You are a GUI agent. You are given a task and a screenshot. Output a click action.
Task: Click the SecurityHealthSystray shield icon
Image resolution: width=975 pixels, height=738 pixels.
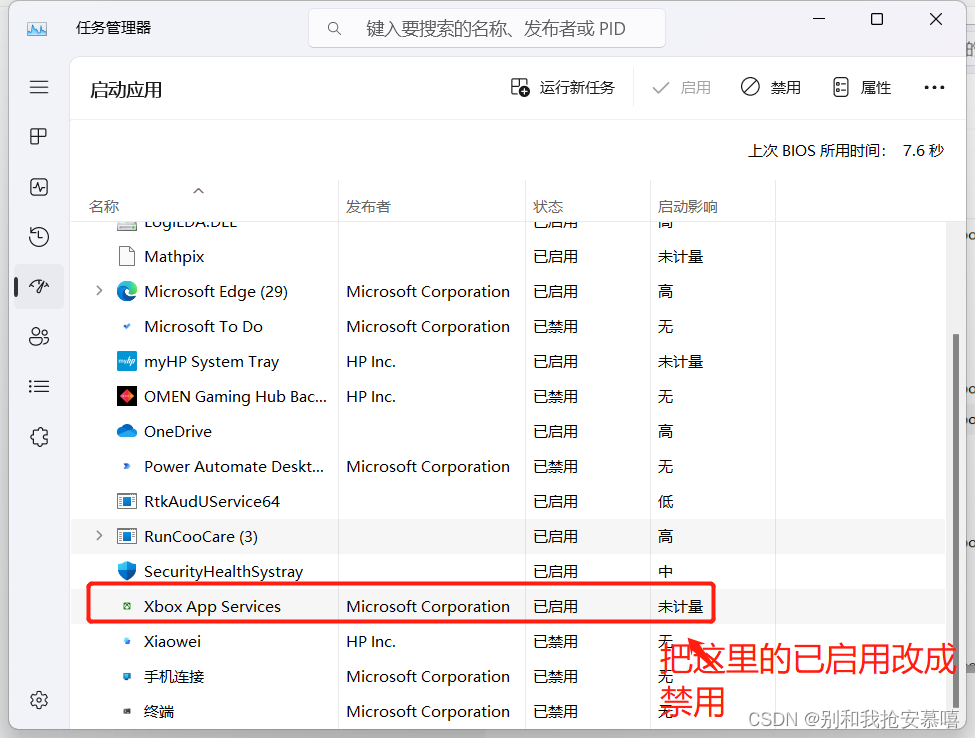tap(127, 571)
